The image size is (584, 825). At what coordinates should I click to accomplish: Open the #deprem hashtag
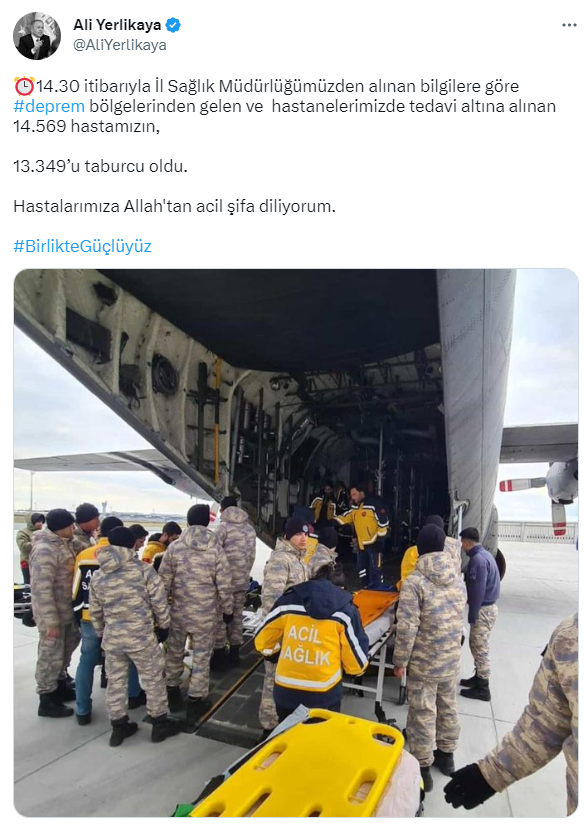[x=49, y=106]
